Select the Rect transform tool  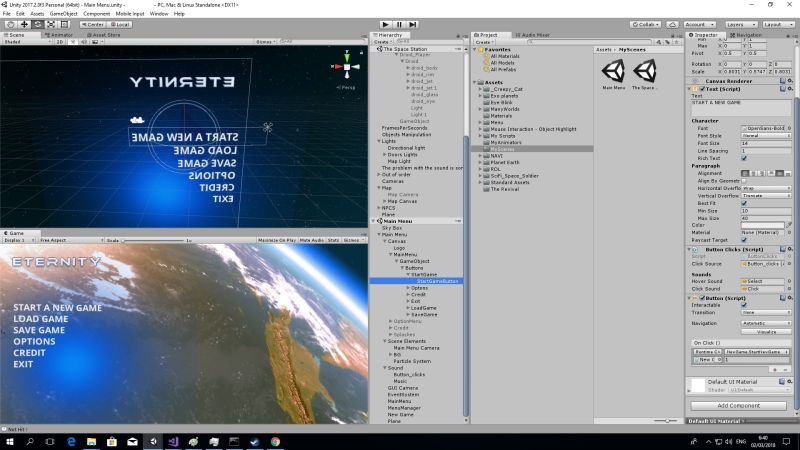64,24
